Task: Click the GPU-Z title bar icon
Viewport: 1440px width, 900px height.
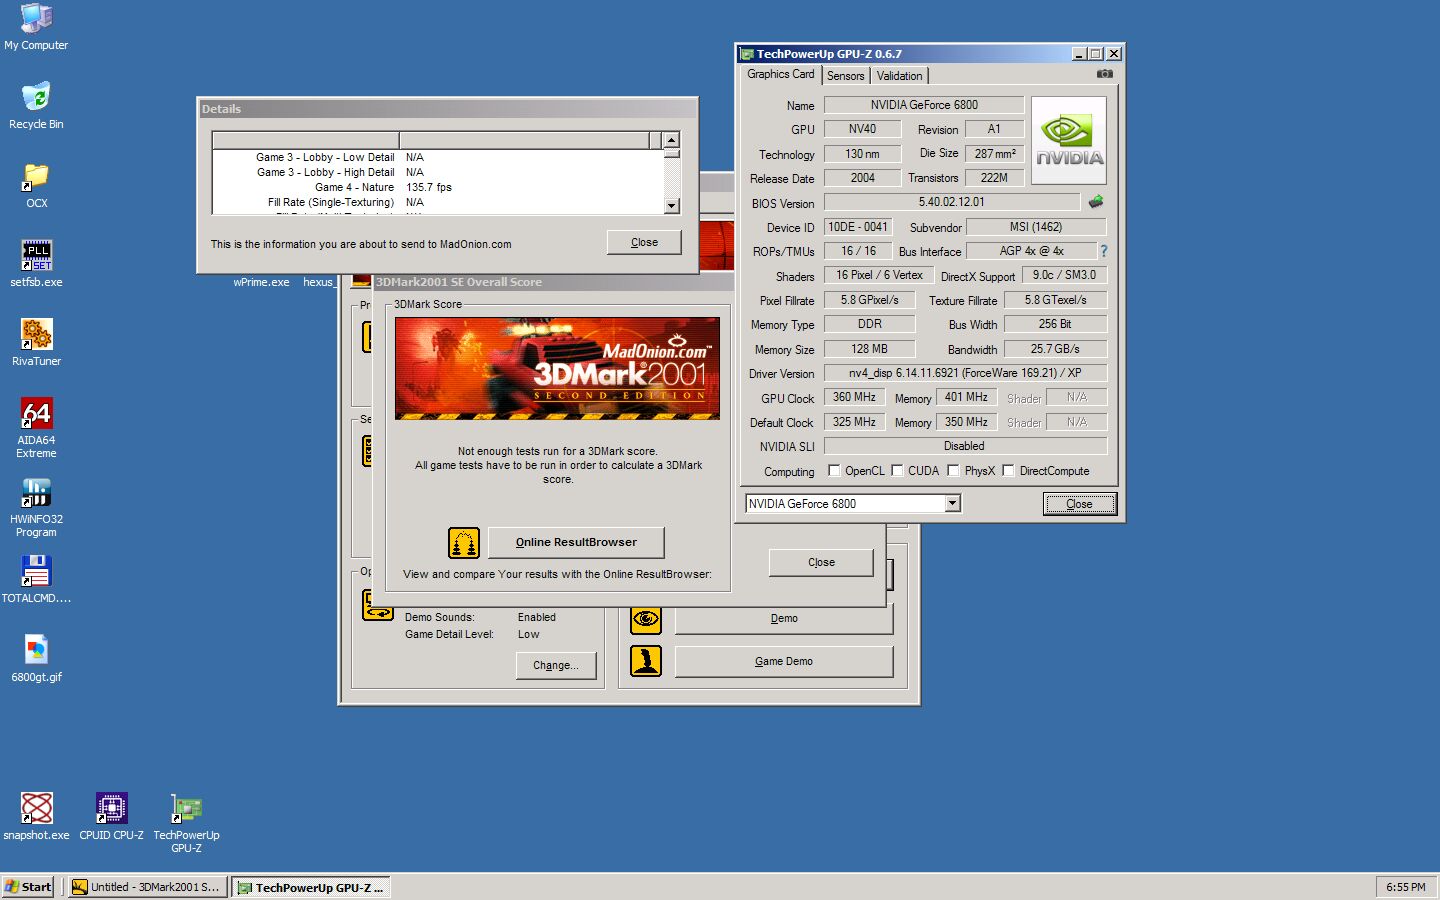Action: (x=747, y=54)
